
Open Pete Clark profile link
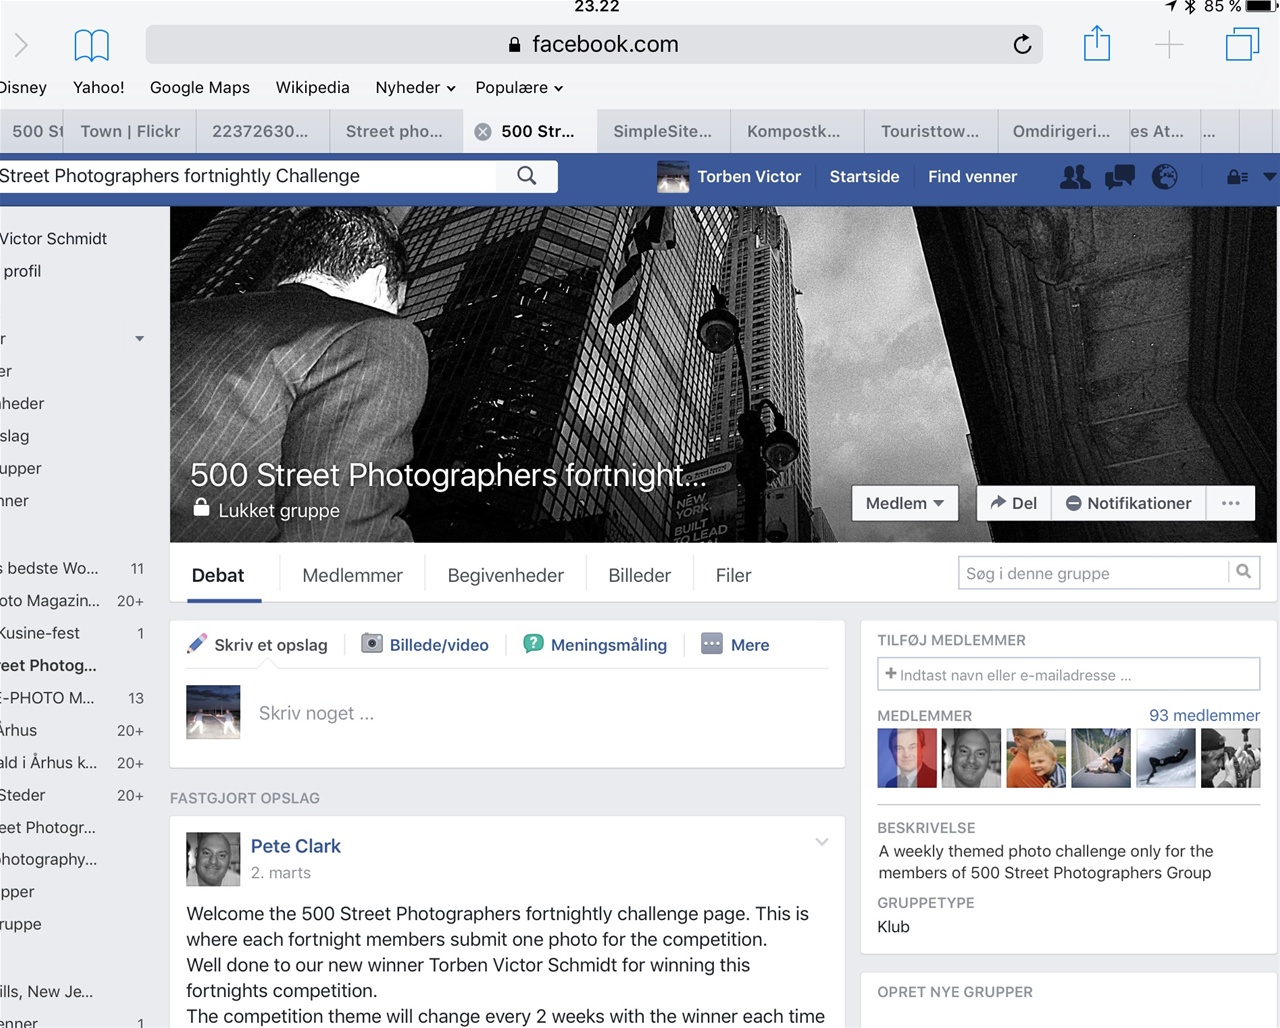[295, 846]
